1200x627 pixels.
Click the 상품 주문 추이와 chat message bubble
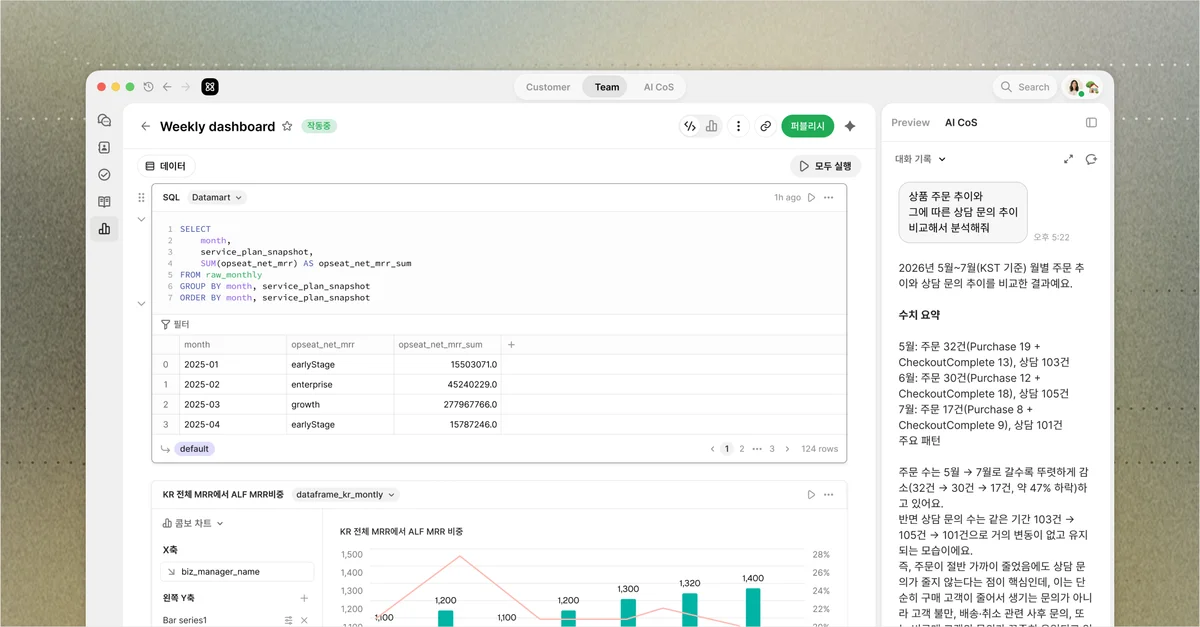pyautogui.click(x=962, y=212)
